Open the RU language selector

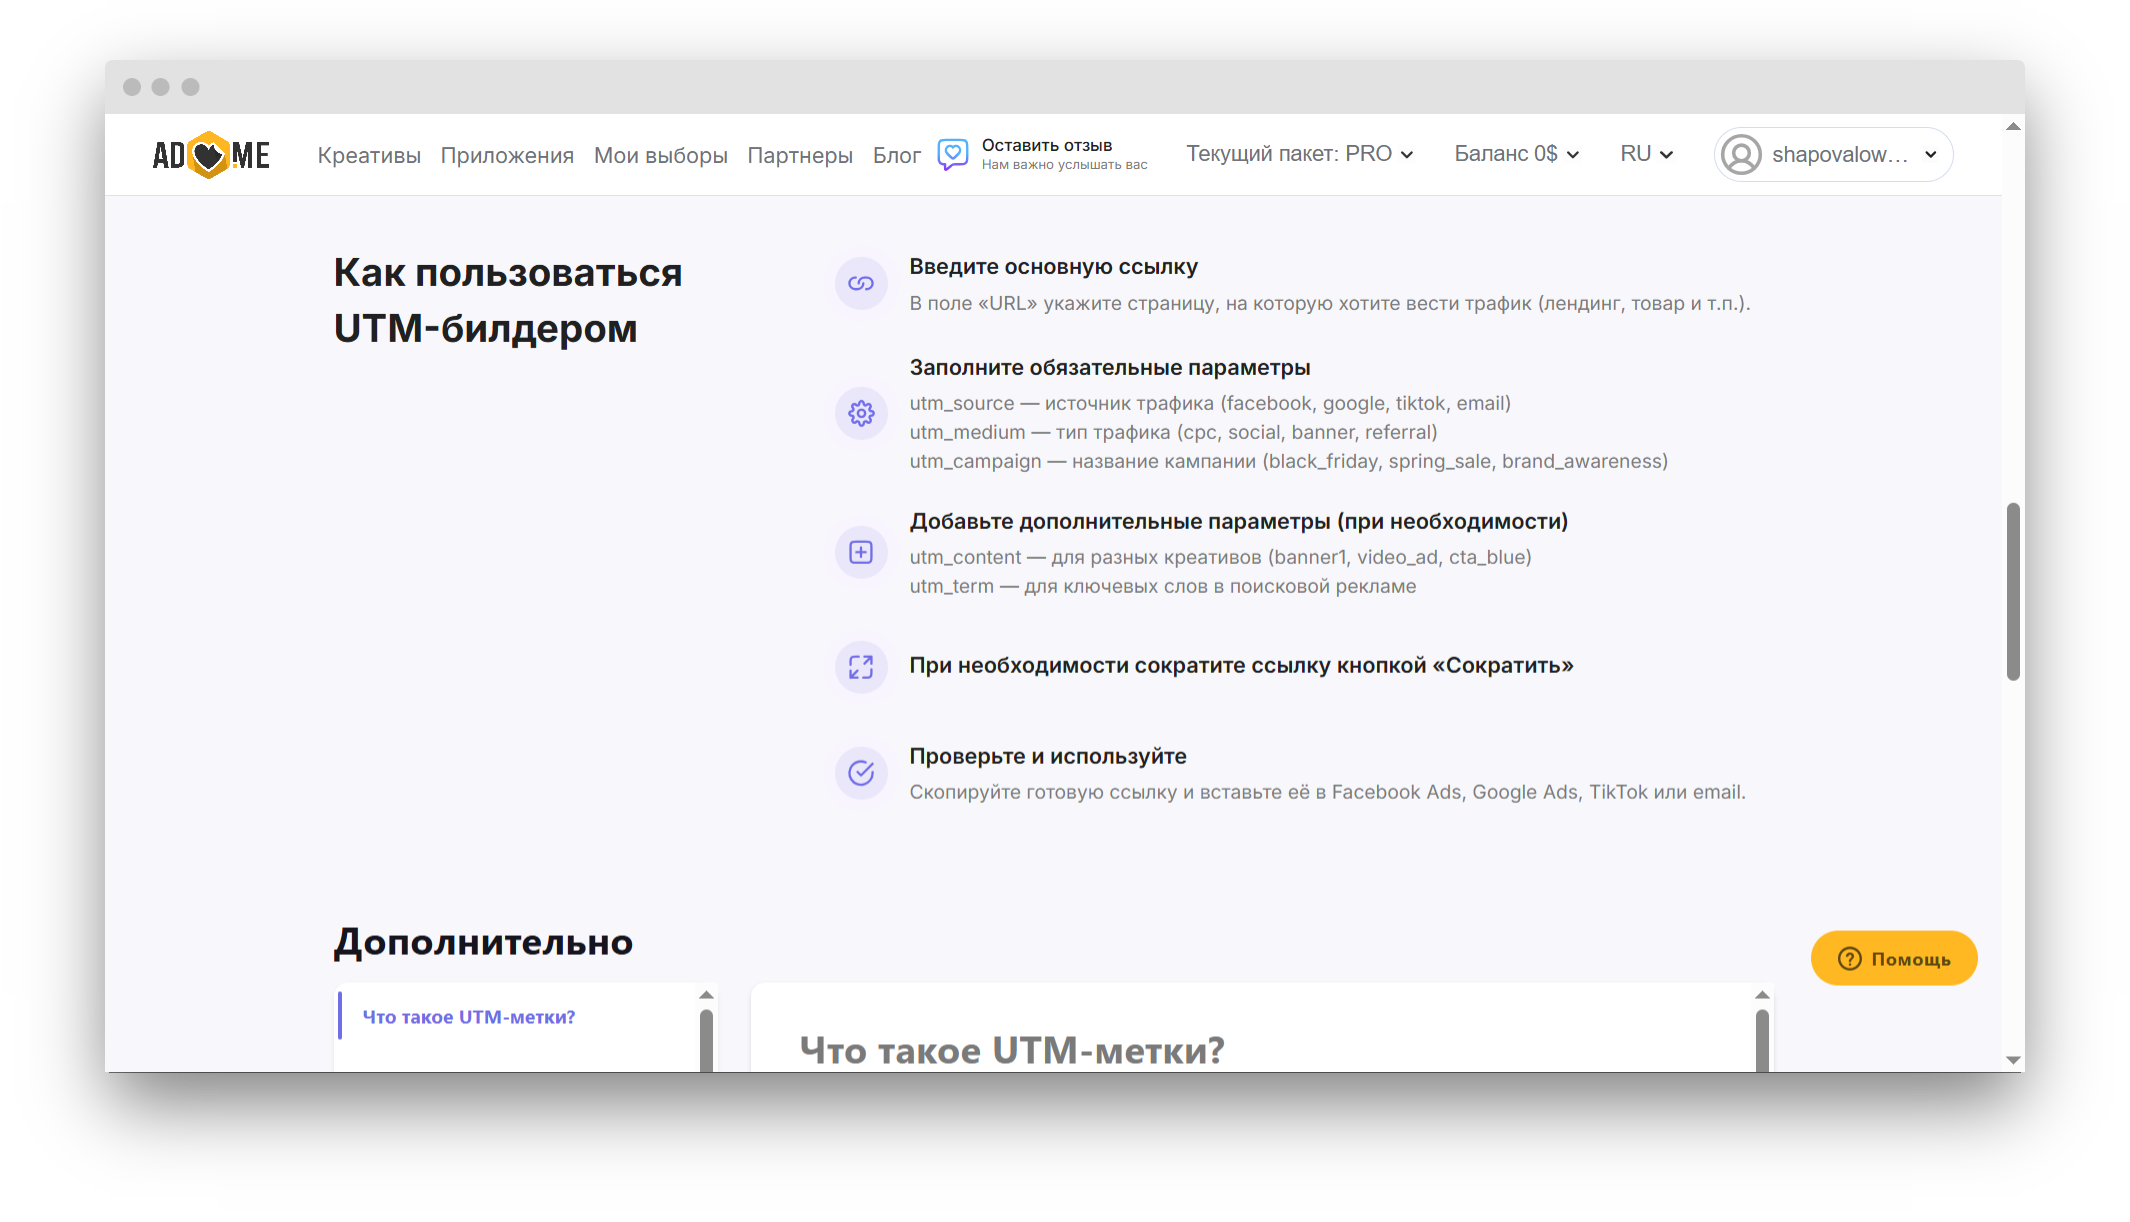pyautogui.click(x=1645, y=154)
